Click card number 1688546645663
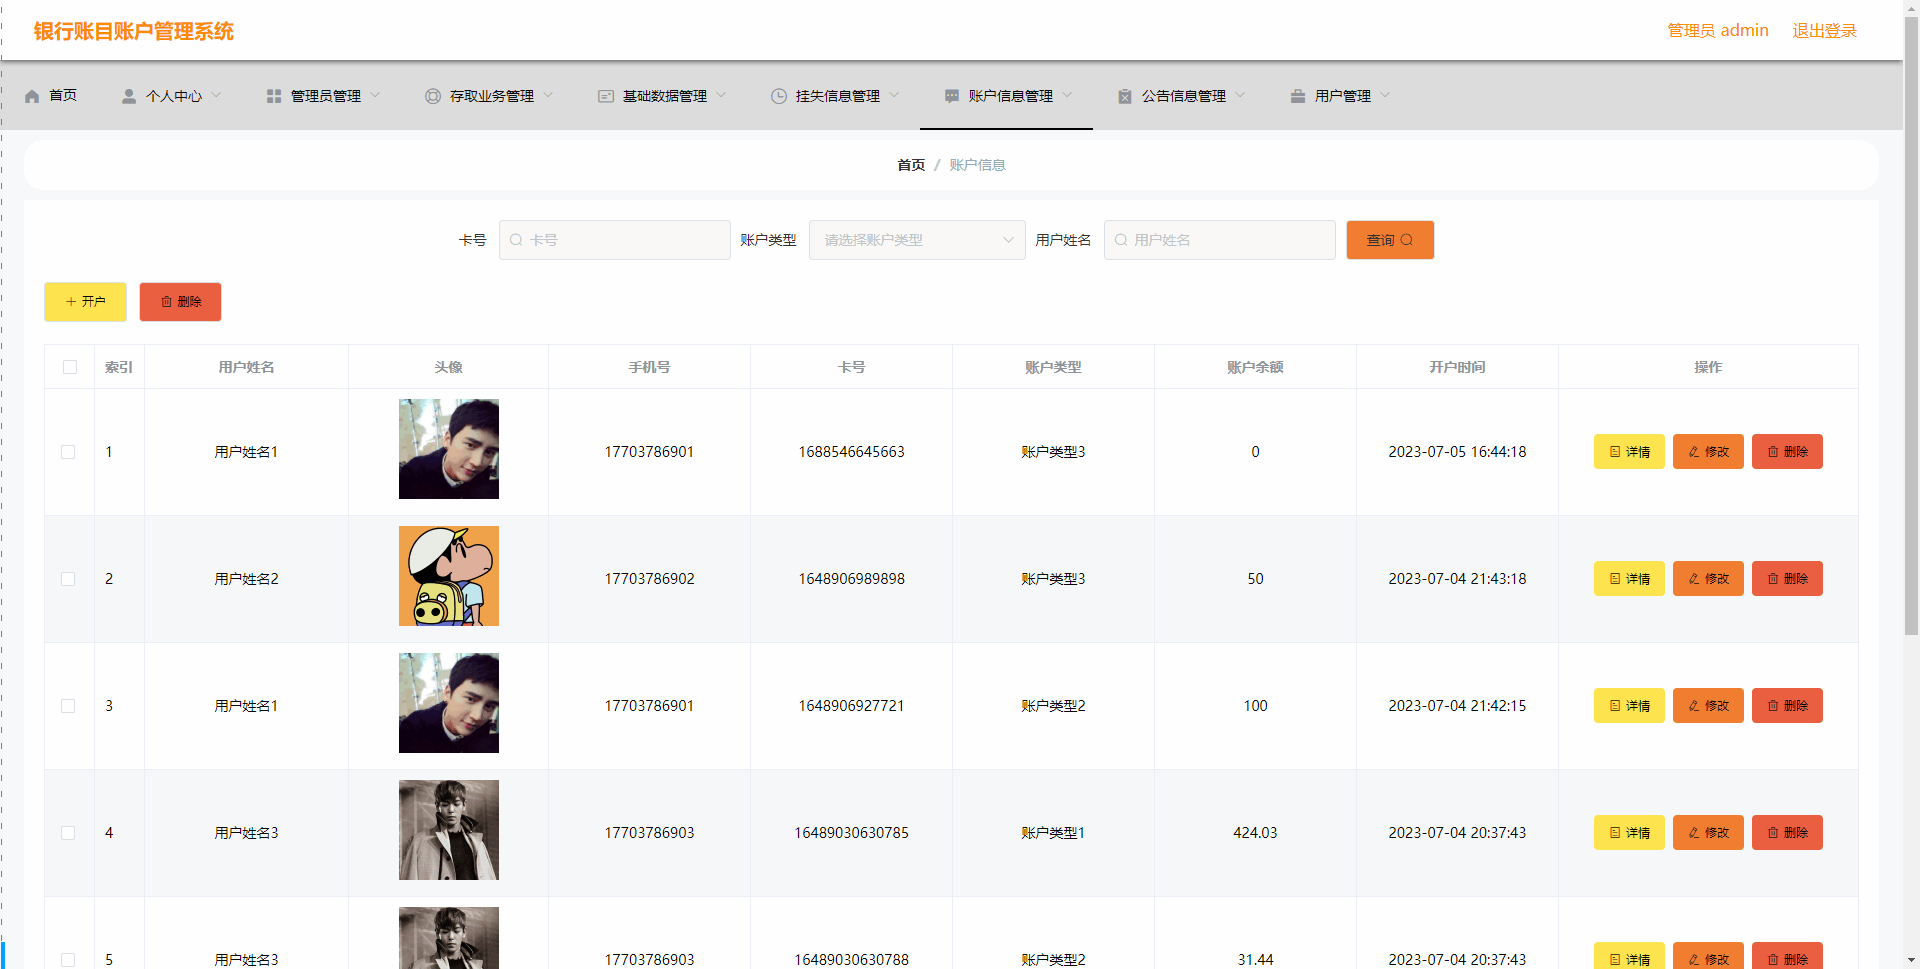The height and width of the screenshot is (969, 1920). point(851,452)
